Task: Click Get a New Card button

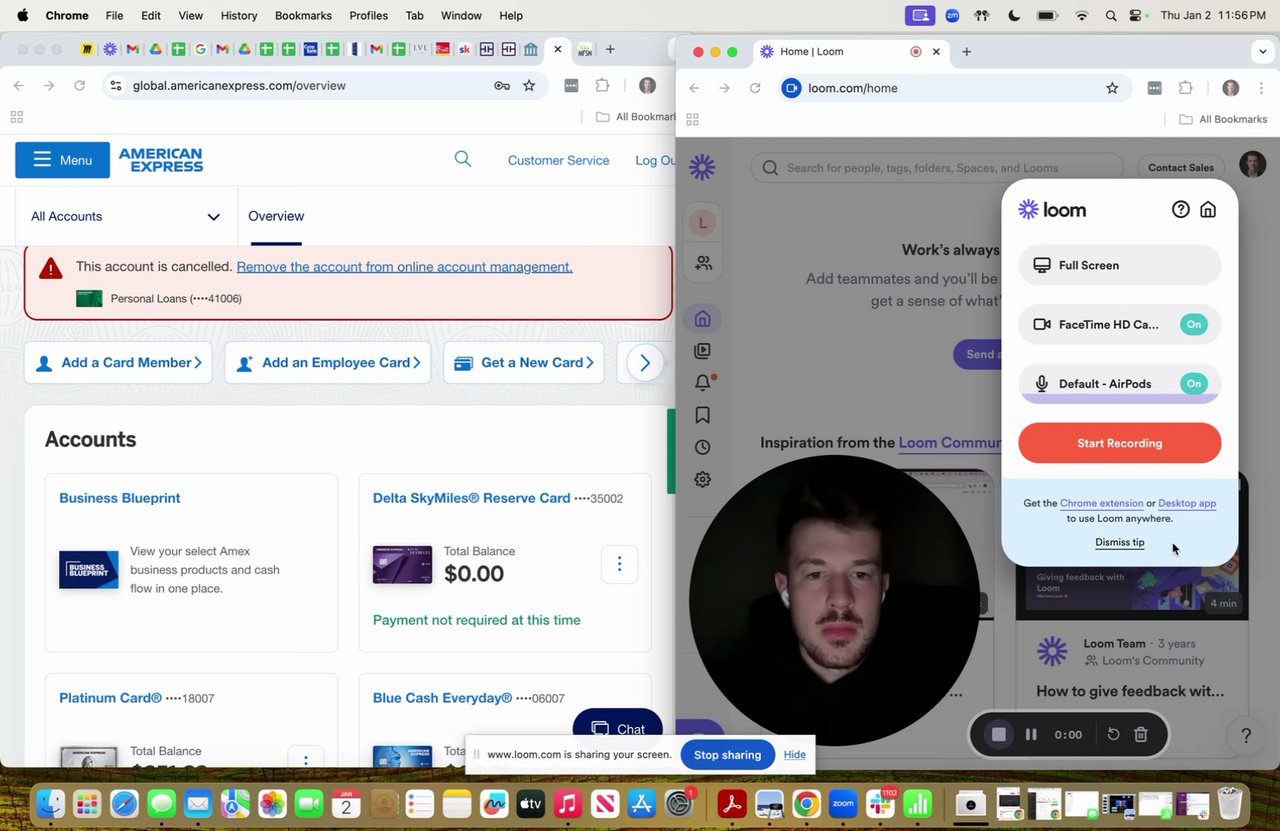Action: click(x=523, y=363)
